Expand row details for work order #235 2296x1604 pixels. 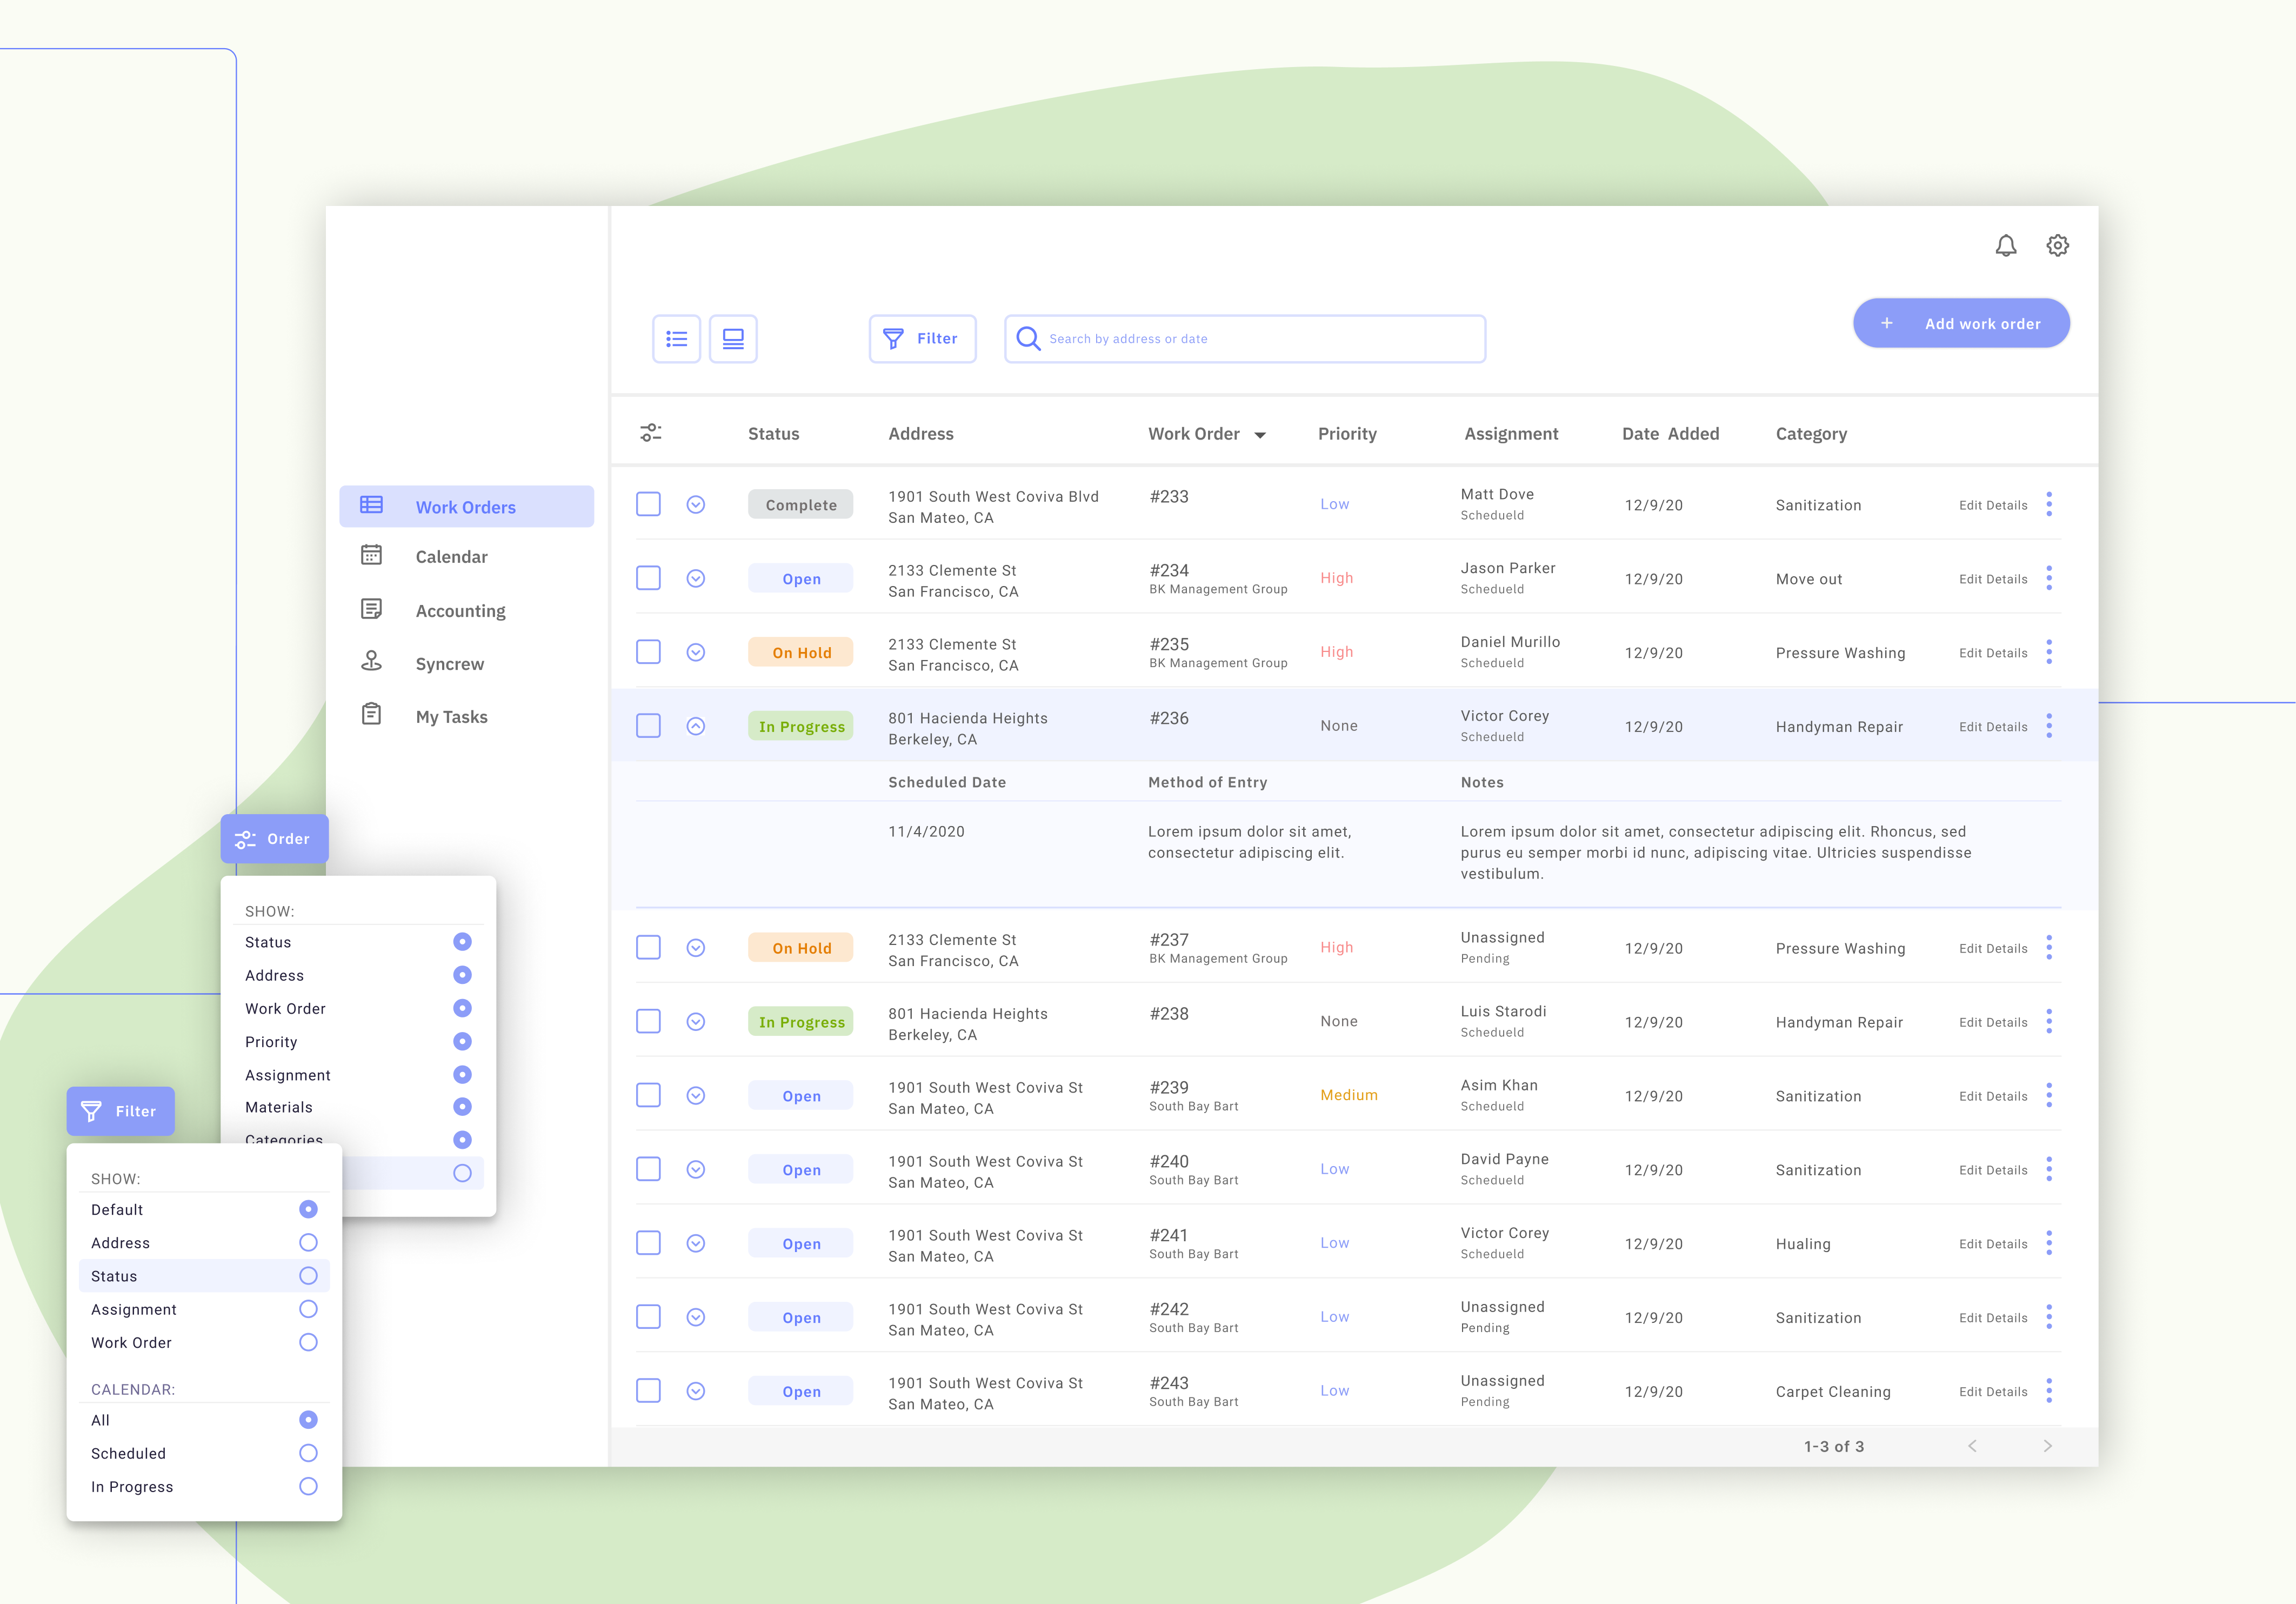[x=696, y=652]
